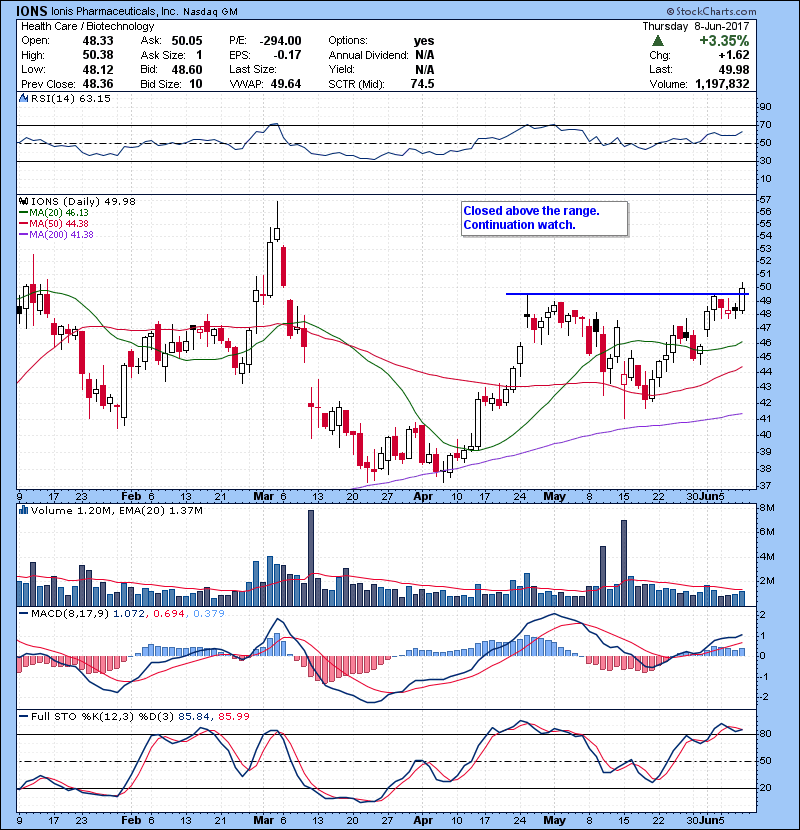
Task: Click the Volume 1.20M, EMA(20) 1.37M label
Action: click(x=116, y=511)
